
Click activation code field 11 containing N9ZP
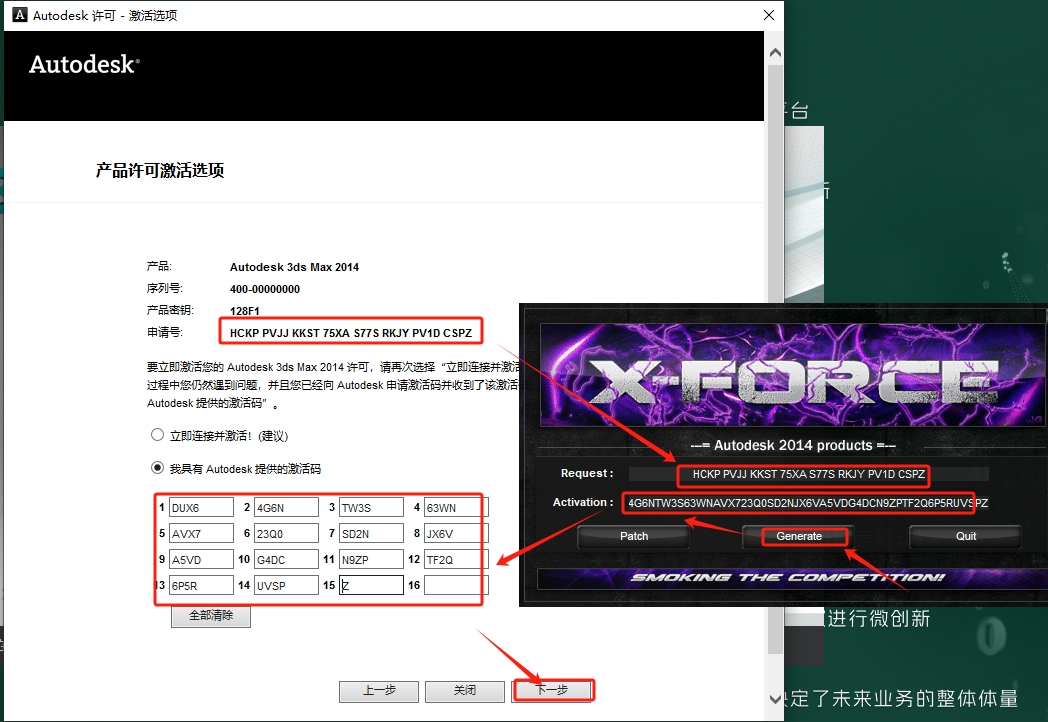tap(371, 560)
